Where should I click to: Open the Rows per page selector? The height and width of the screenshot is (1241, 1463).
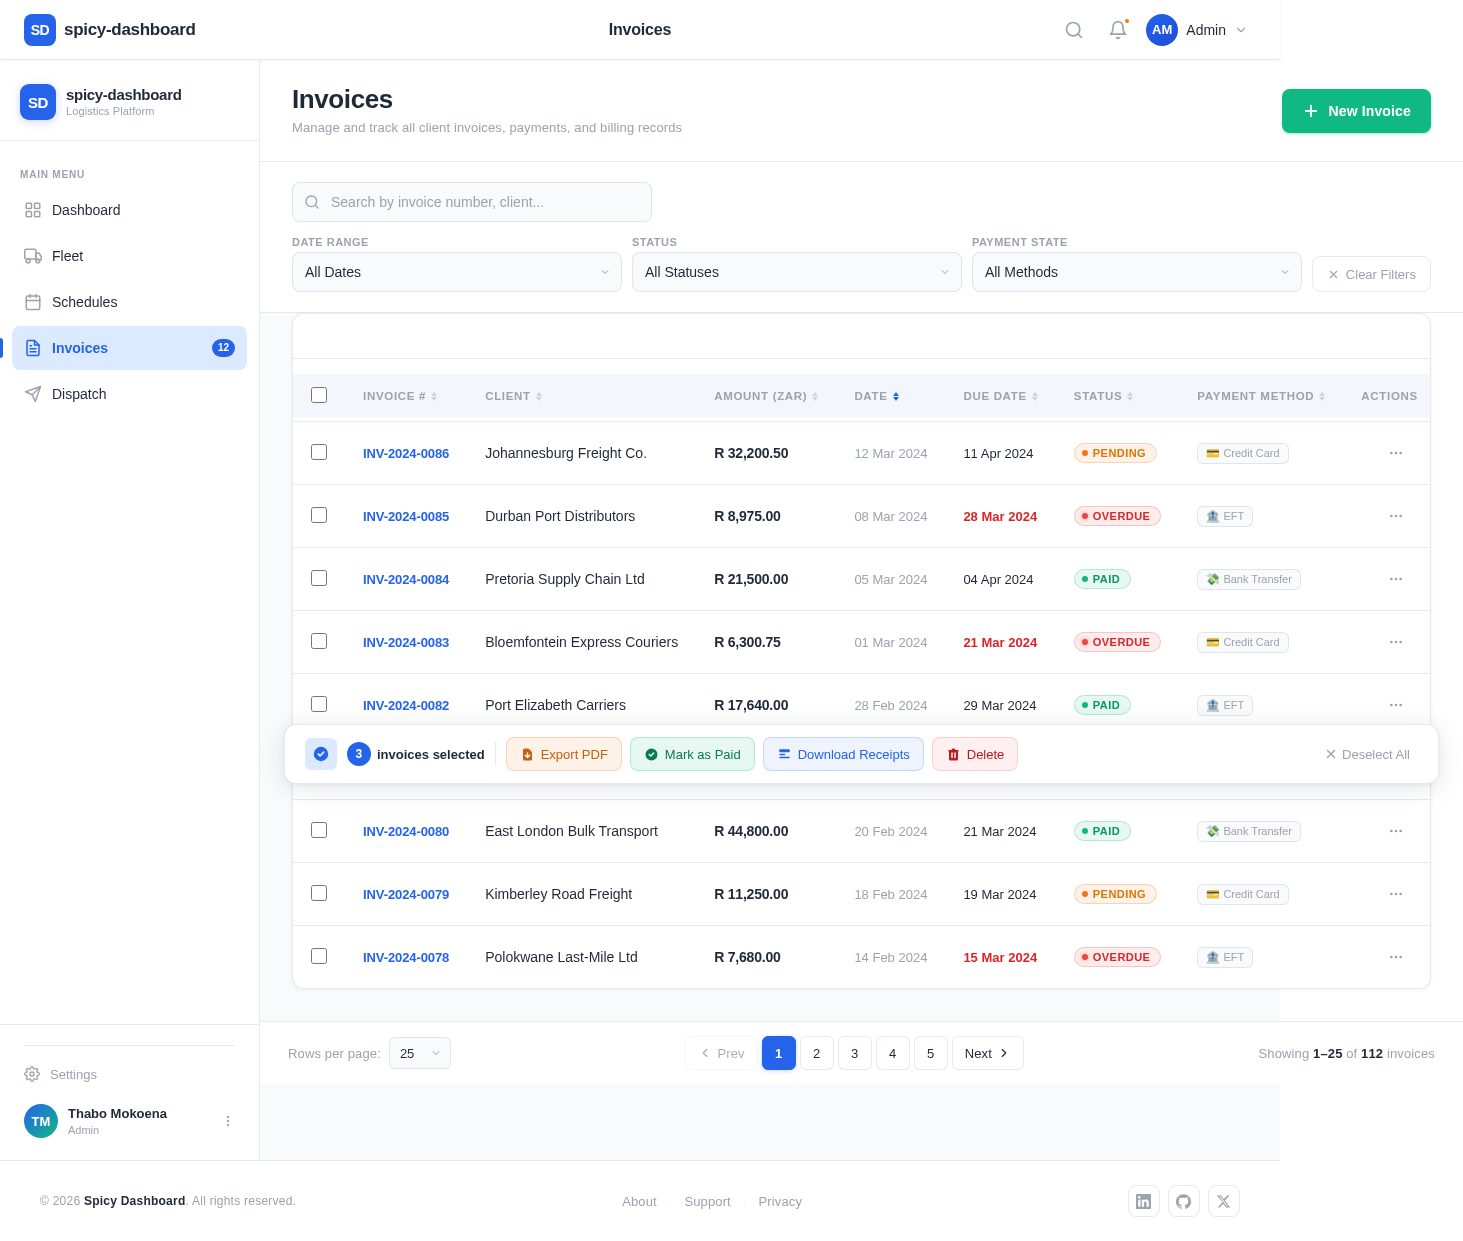pyautogui.click(x=419, y=1053)
